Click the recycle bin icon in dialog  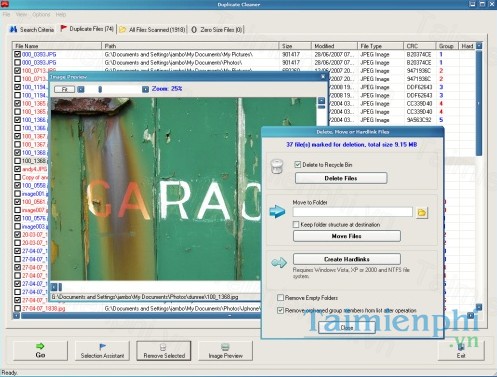277,166
